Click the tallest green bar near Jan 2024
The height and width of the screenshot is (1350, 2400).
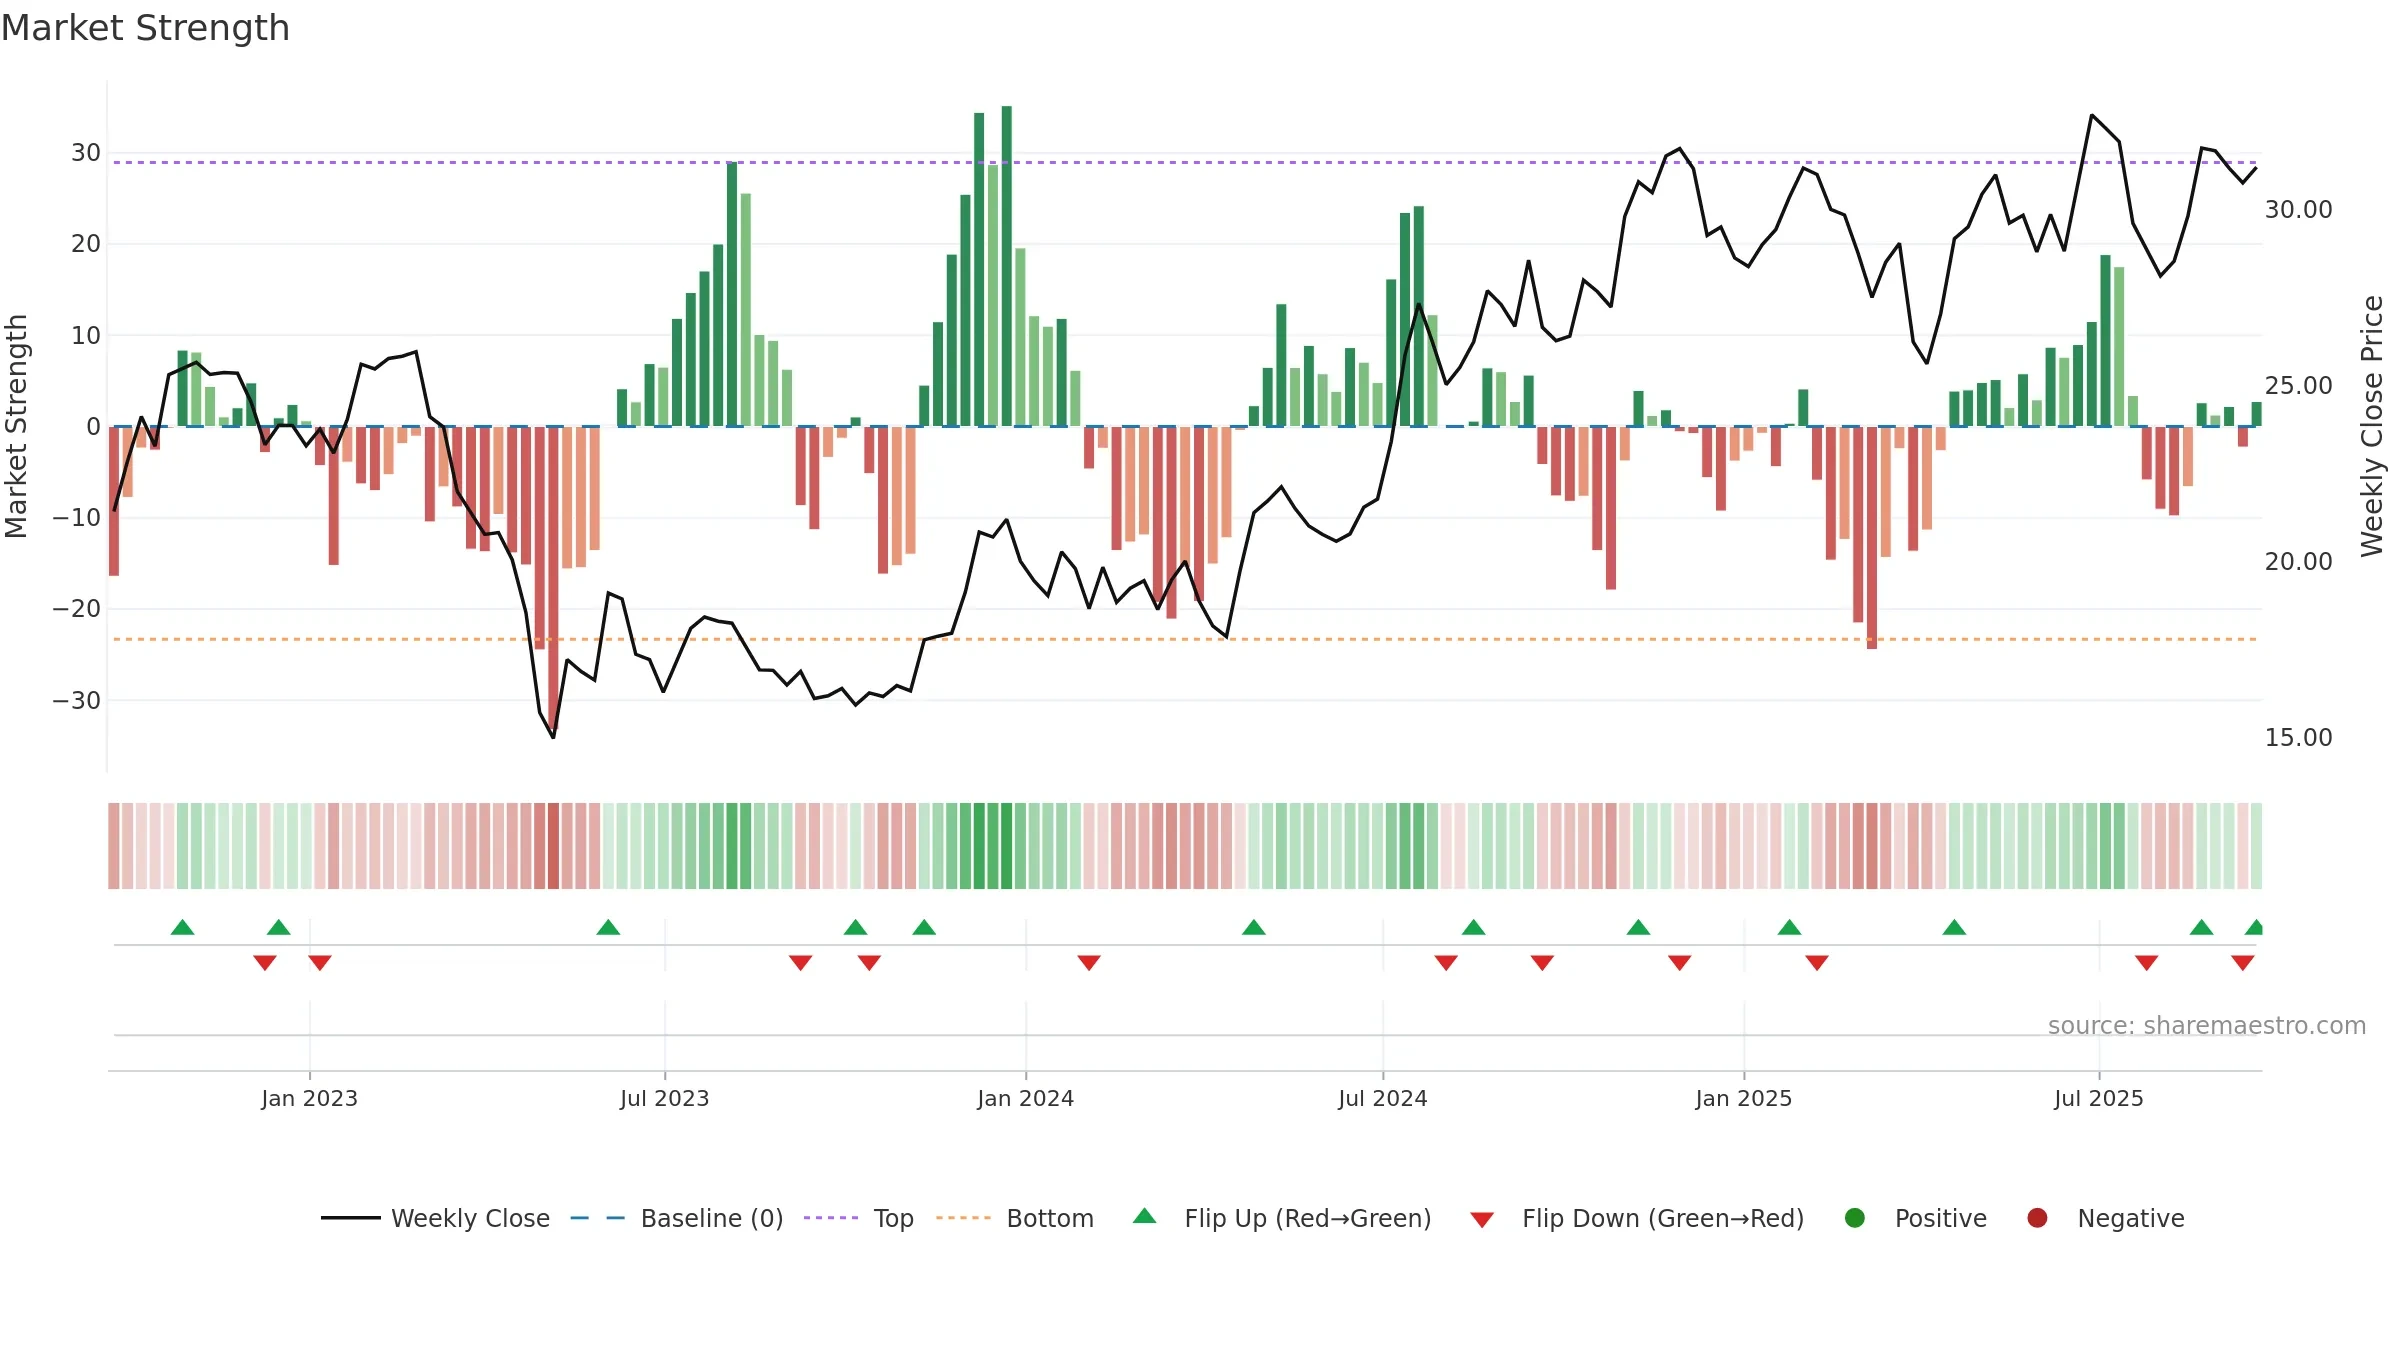1007,266
